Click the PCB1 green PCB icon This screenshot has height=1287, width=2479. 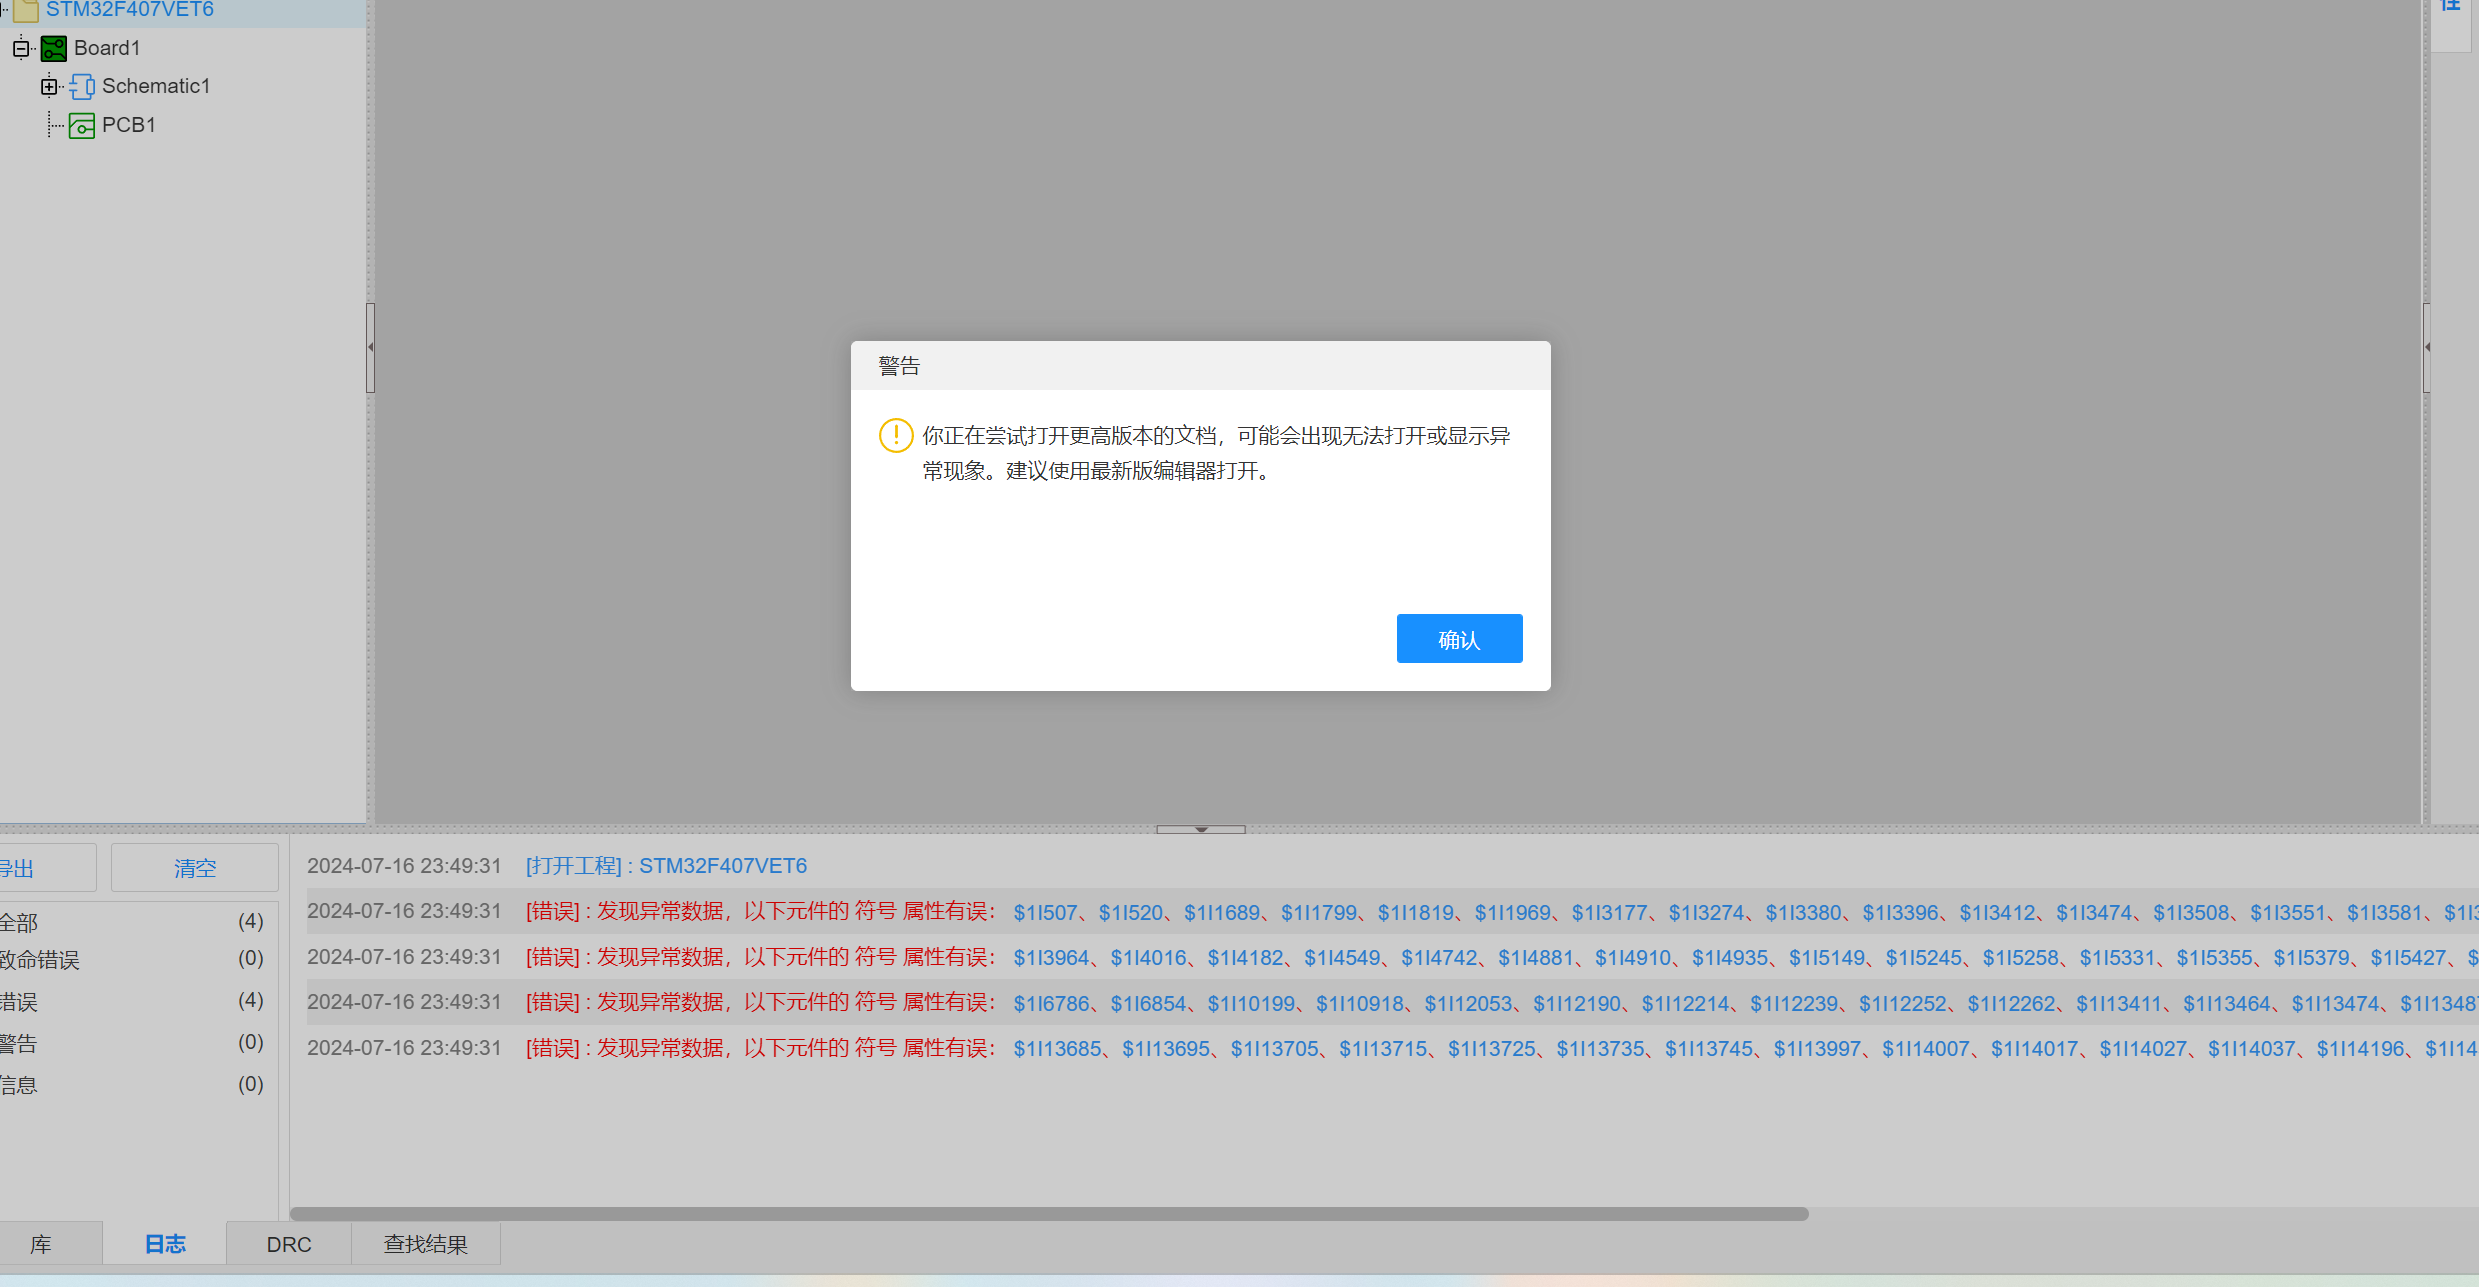click(82, 126)
